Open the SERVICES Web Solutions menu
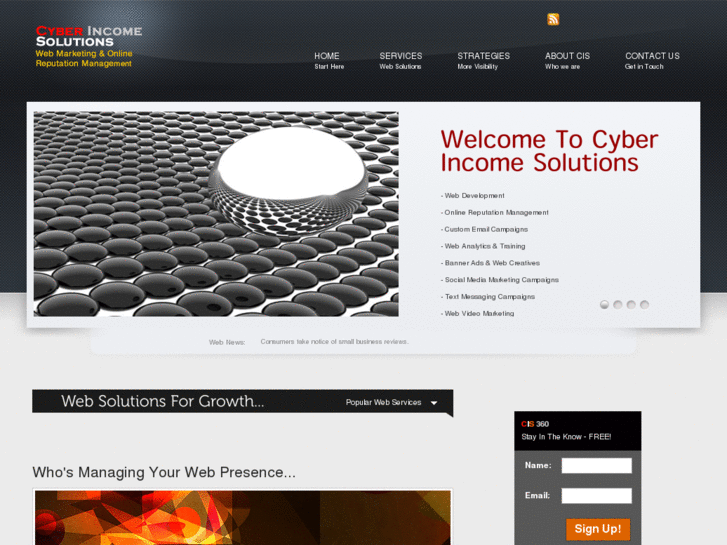 (x=401, y=61)
